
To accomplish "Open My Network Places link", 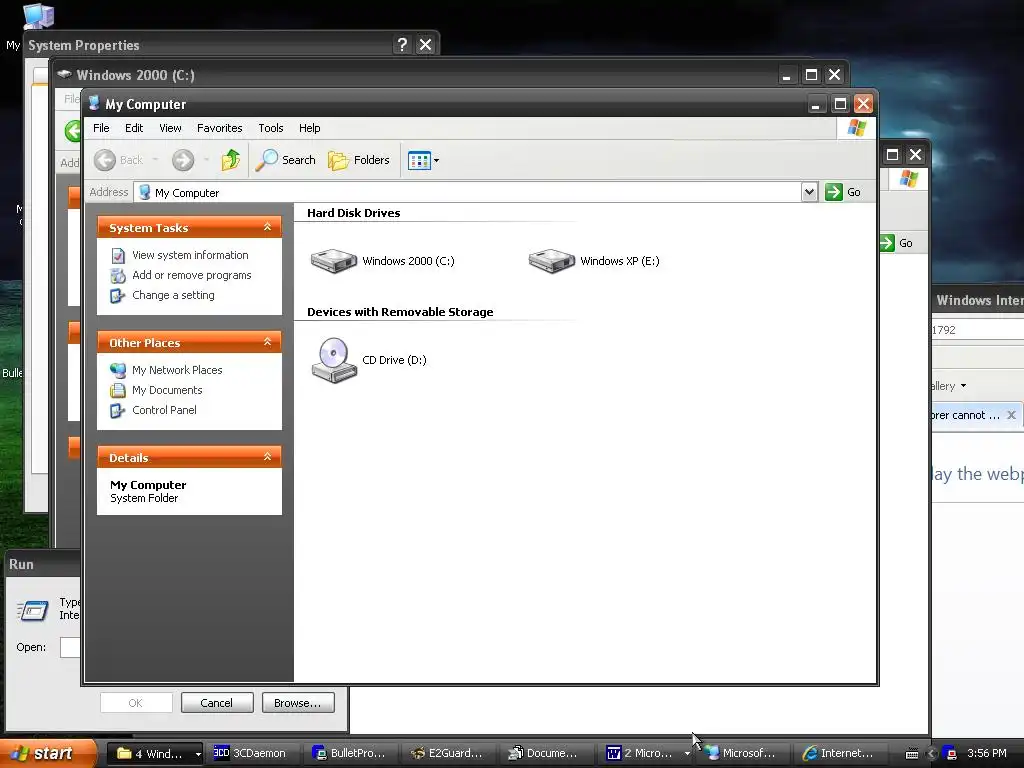I will click(177, 370).
